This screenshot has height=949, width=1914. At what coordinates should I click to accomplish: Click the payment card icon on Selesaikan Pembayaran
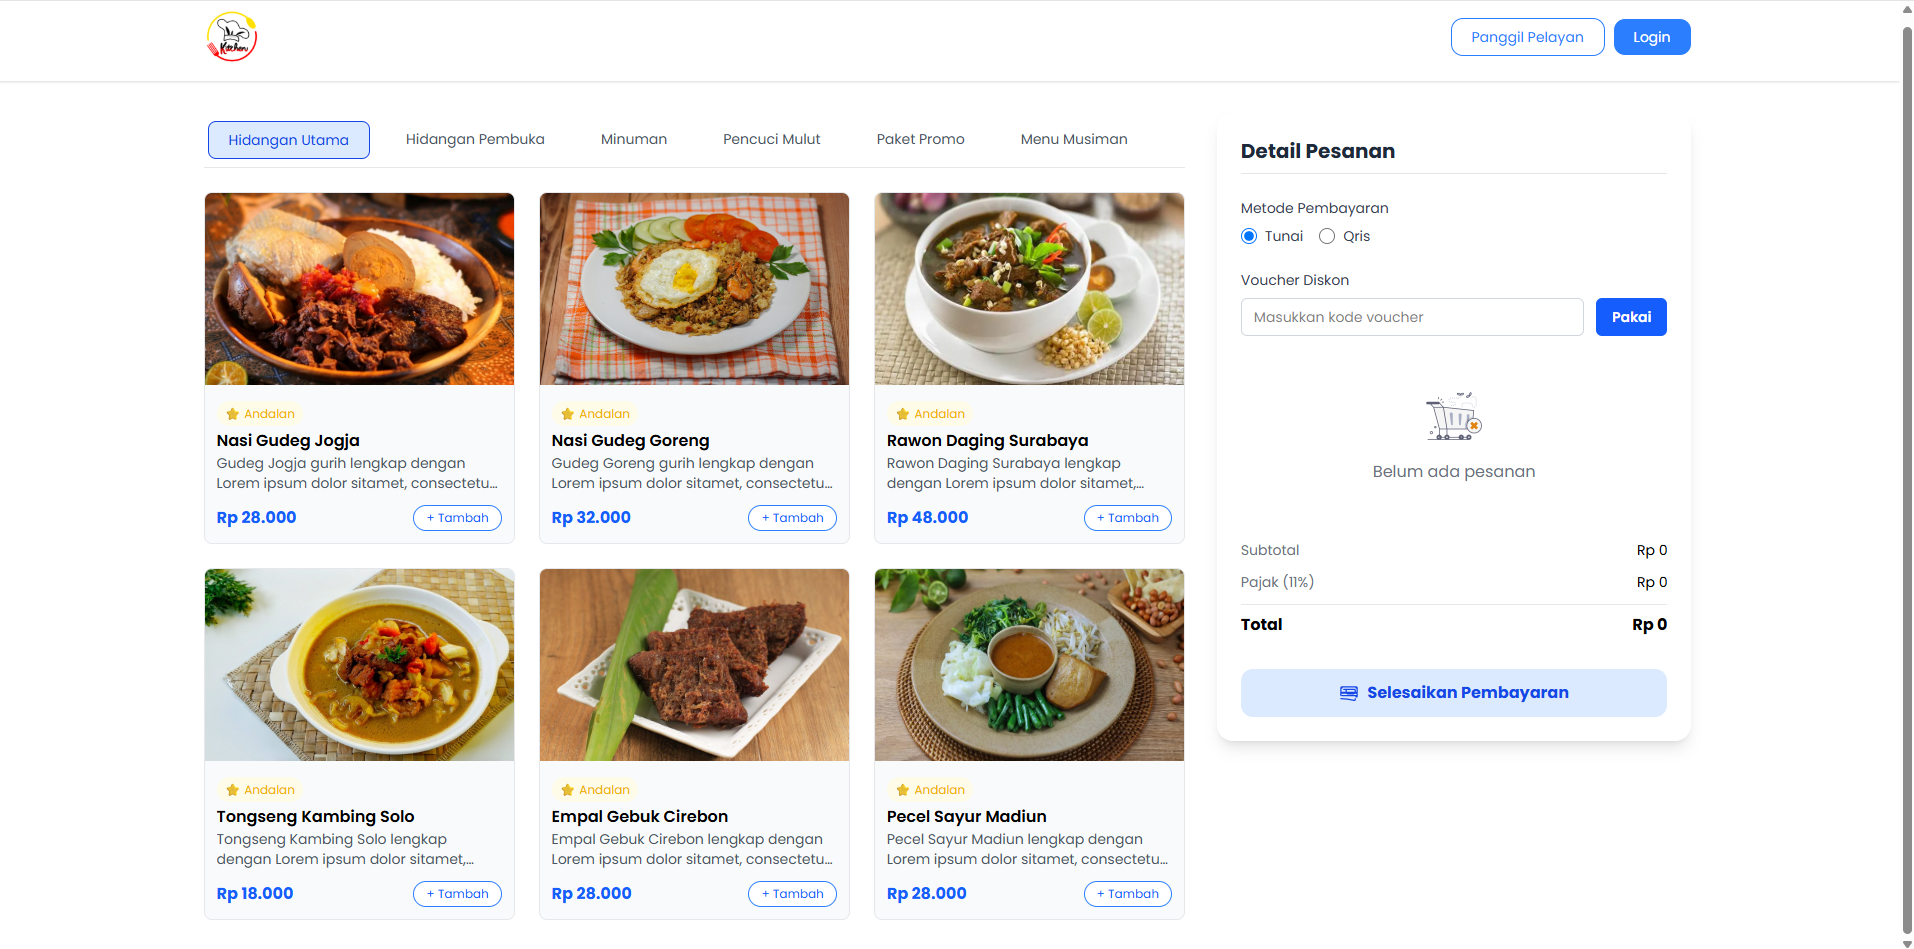[1347, 691]
